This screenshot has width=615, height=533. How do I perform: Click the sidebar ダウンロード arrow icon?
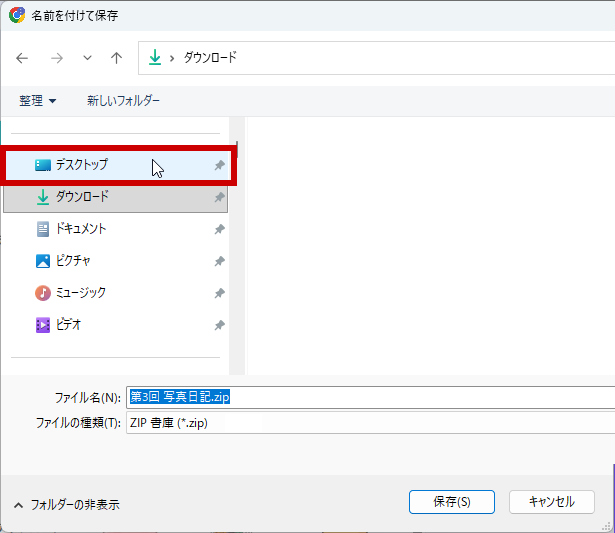tap(43, 197)
